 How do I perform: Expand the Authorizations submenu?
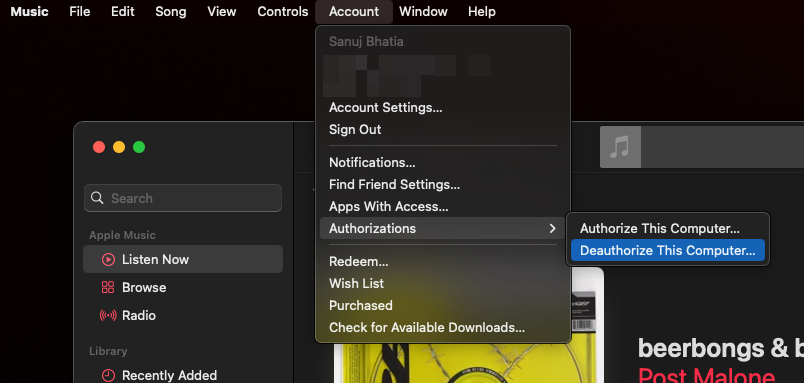coord(443,228)
